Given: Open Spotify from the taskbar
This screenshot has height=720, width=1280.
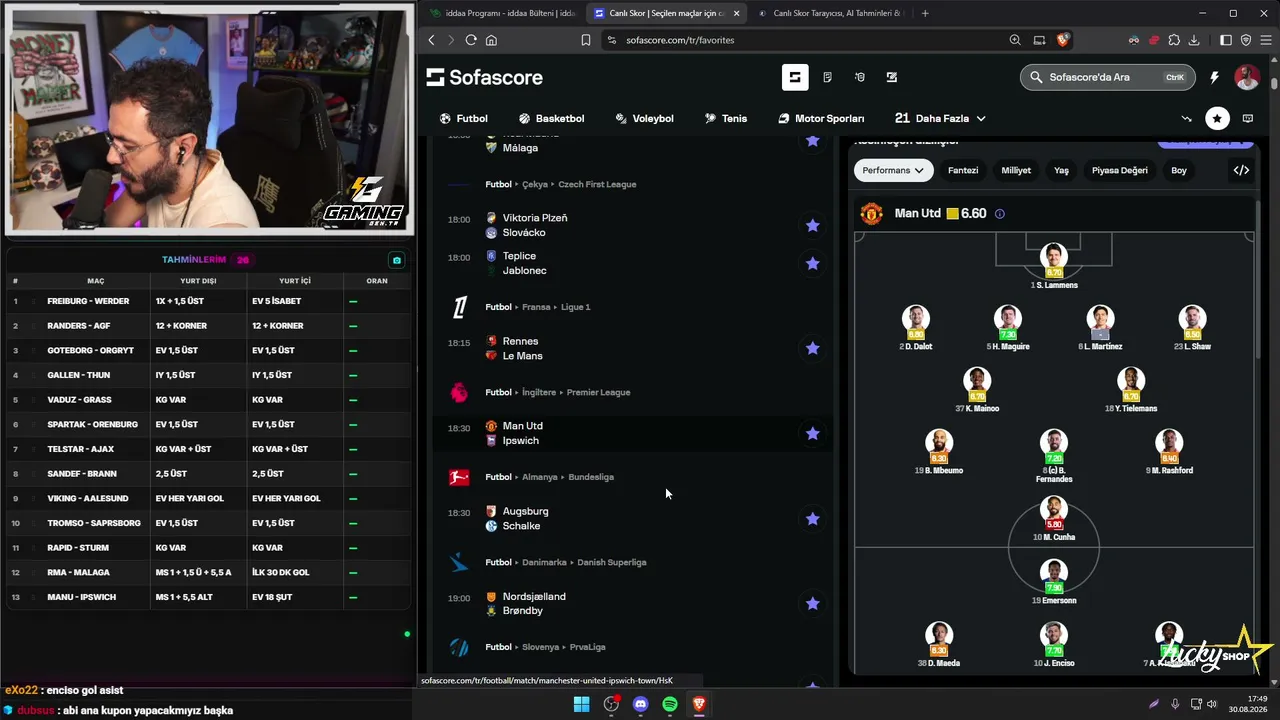Looking at the screenshot, I should [x=670, y=704].
